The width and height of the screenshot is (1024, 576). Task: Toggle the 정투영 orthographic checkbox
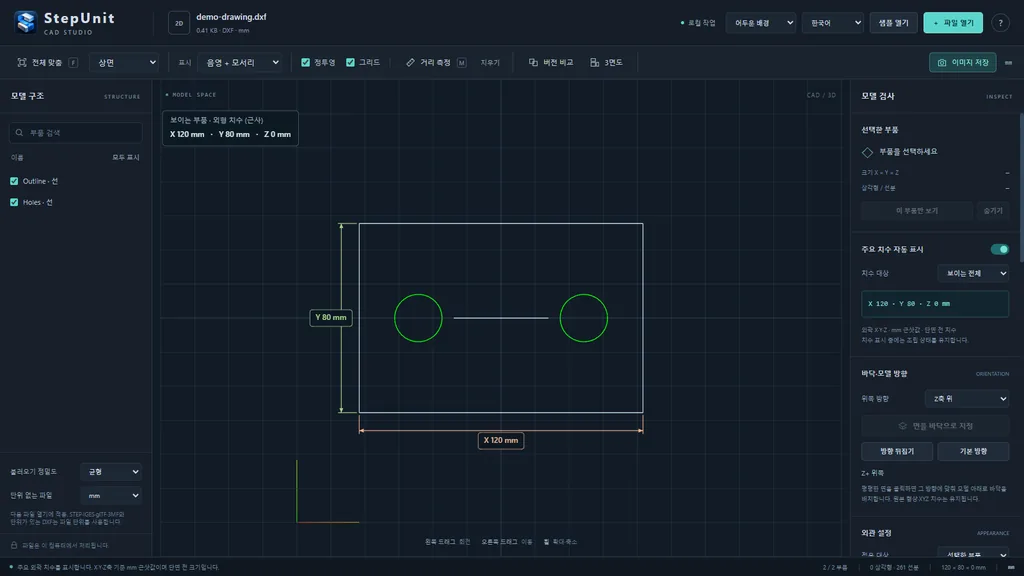[306, 63]
